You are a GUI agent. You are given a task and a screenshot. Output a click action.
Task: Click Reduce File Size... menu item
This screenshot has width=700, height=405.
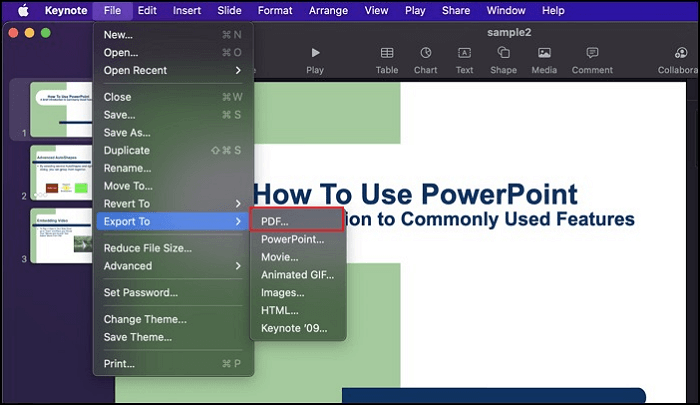click(172, 248)
